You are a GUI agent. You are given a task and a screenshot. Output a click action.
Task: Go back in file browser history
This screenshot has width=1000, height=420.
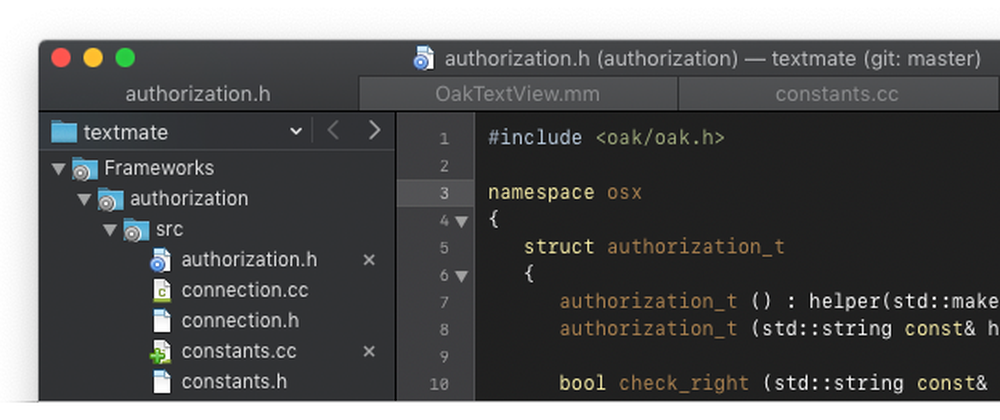[x=333, y=131]
